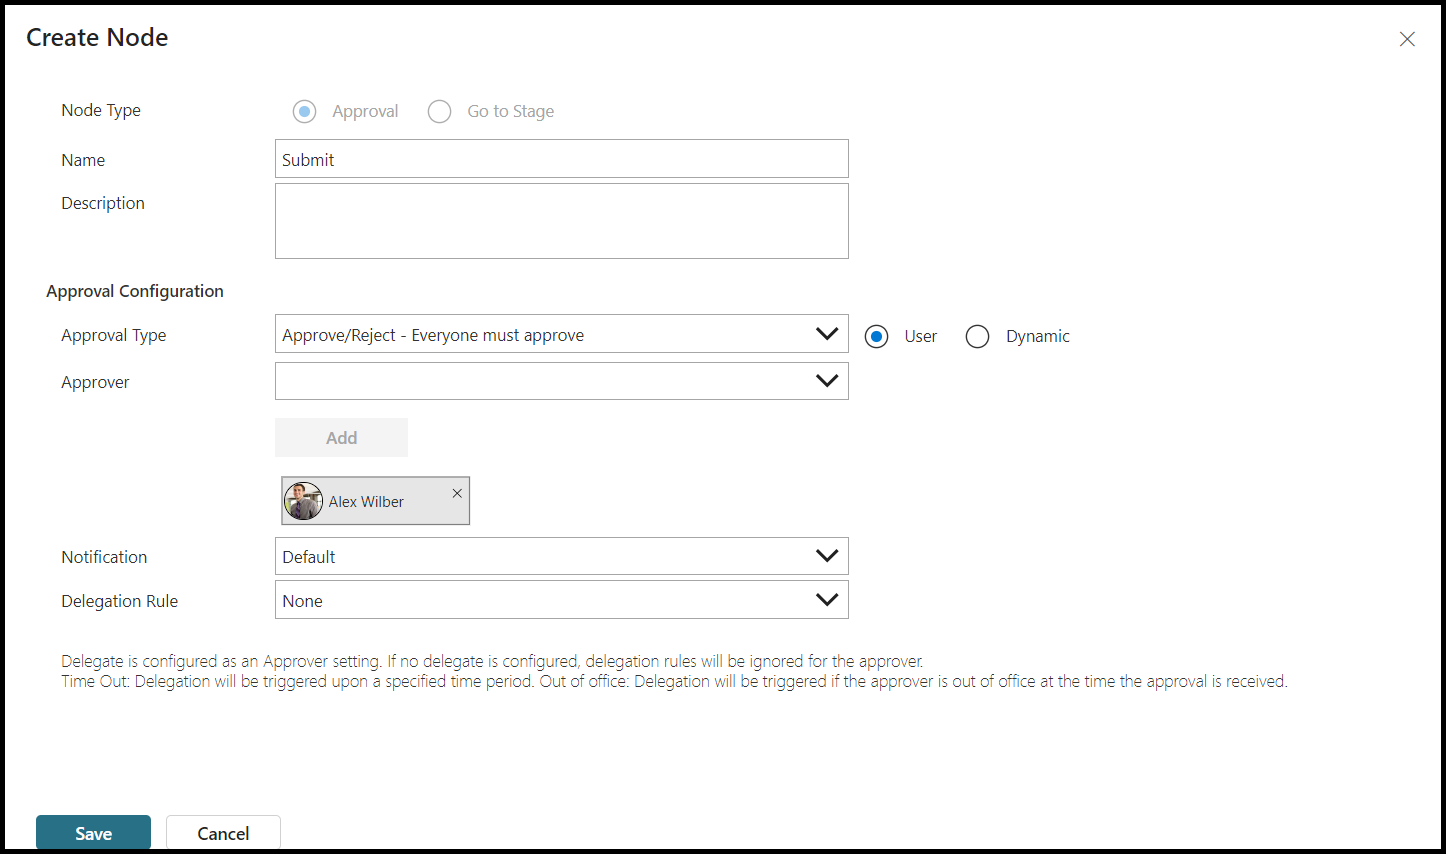Remove Alex Wilber from approvers
Screen dimensions: 1446x854
tap(457, 493)
